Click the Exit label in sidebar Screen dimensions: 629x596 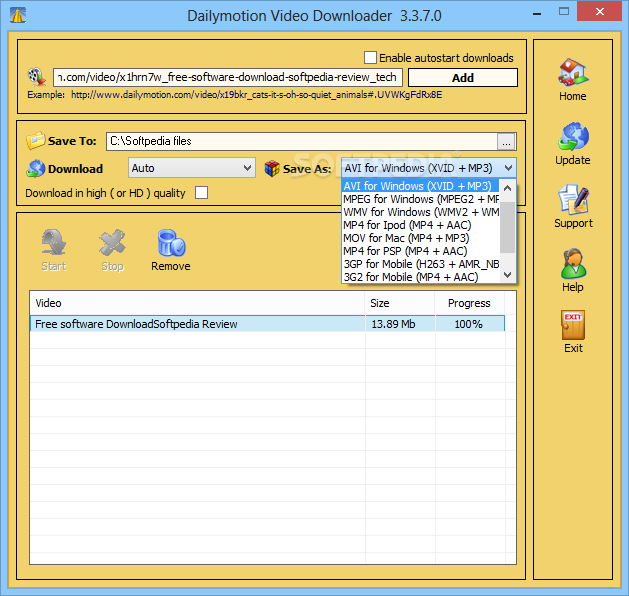coord(573,348)
